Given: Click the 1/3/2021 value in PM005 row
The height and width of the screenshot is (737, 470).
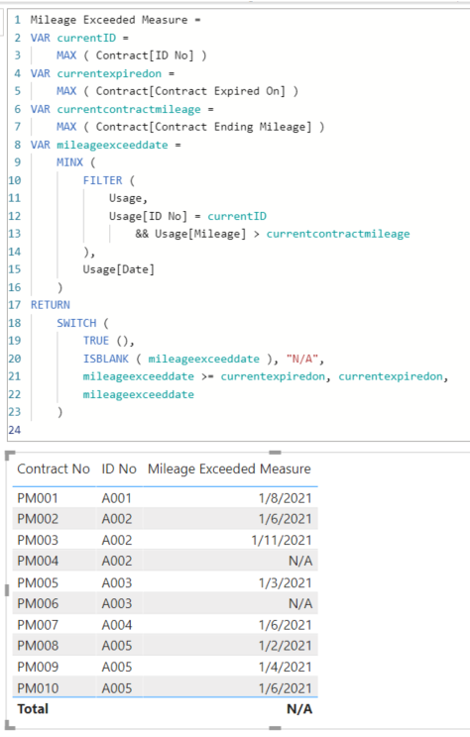Looking at the screenshot, I should (x=285, y=583).
